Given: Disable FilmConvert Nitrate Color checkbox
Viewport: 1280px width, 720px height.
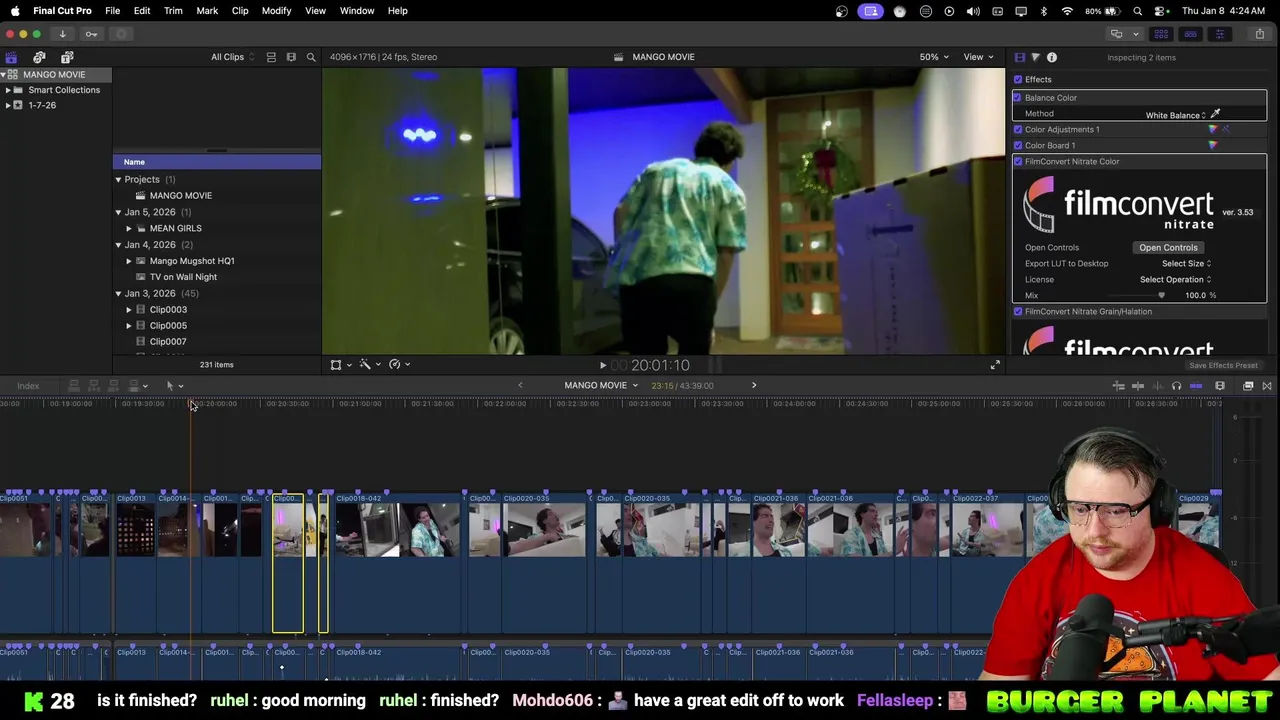Looking at the screenshot, I should pyautogui.click(x=1018, y=161).
